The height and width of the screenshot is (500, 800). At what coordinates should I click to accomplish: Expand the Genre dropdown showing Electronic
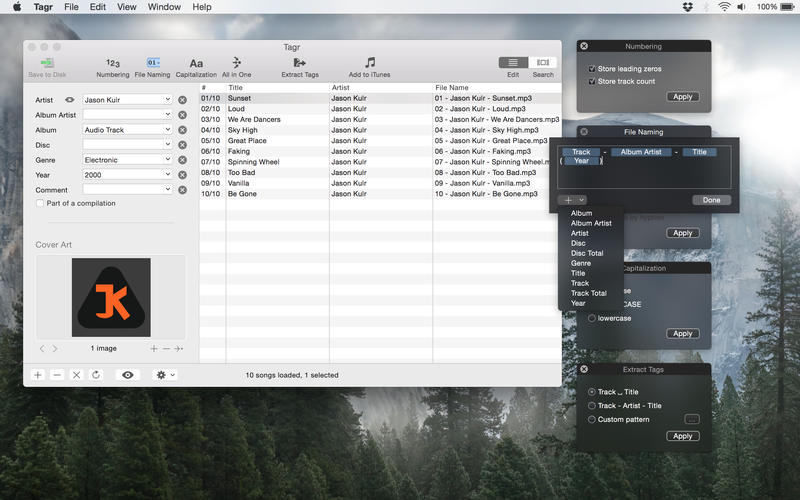pyautogui.click(x=167, y=160)
